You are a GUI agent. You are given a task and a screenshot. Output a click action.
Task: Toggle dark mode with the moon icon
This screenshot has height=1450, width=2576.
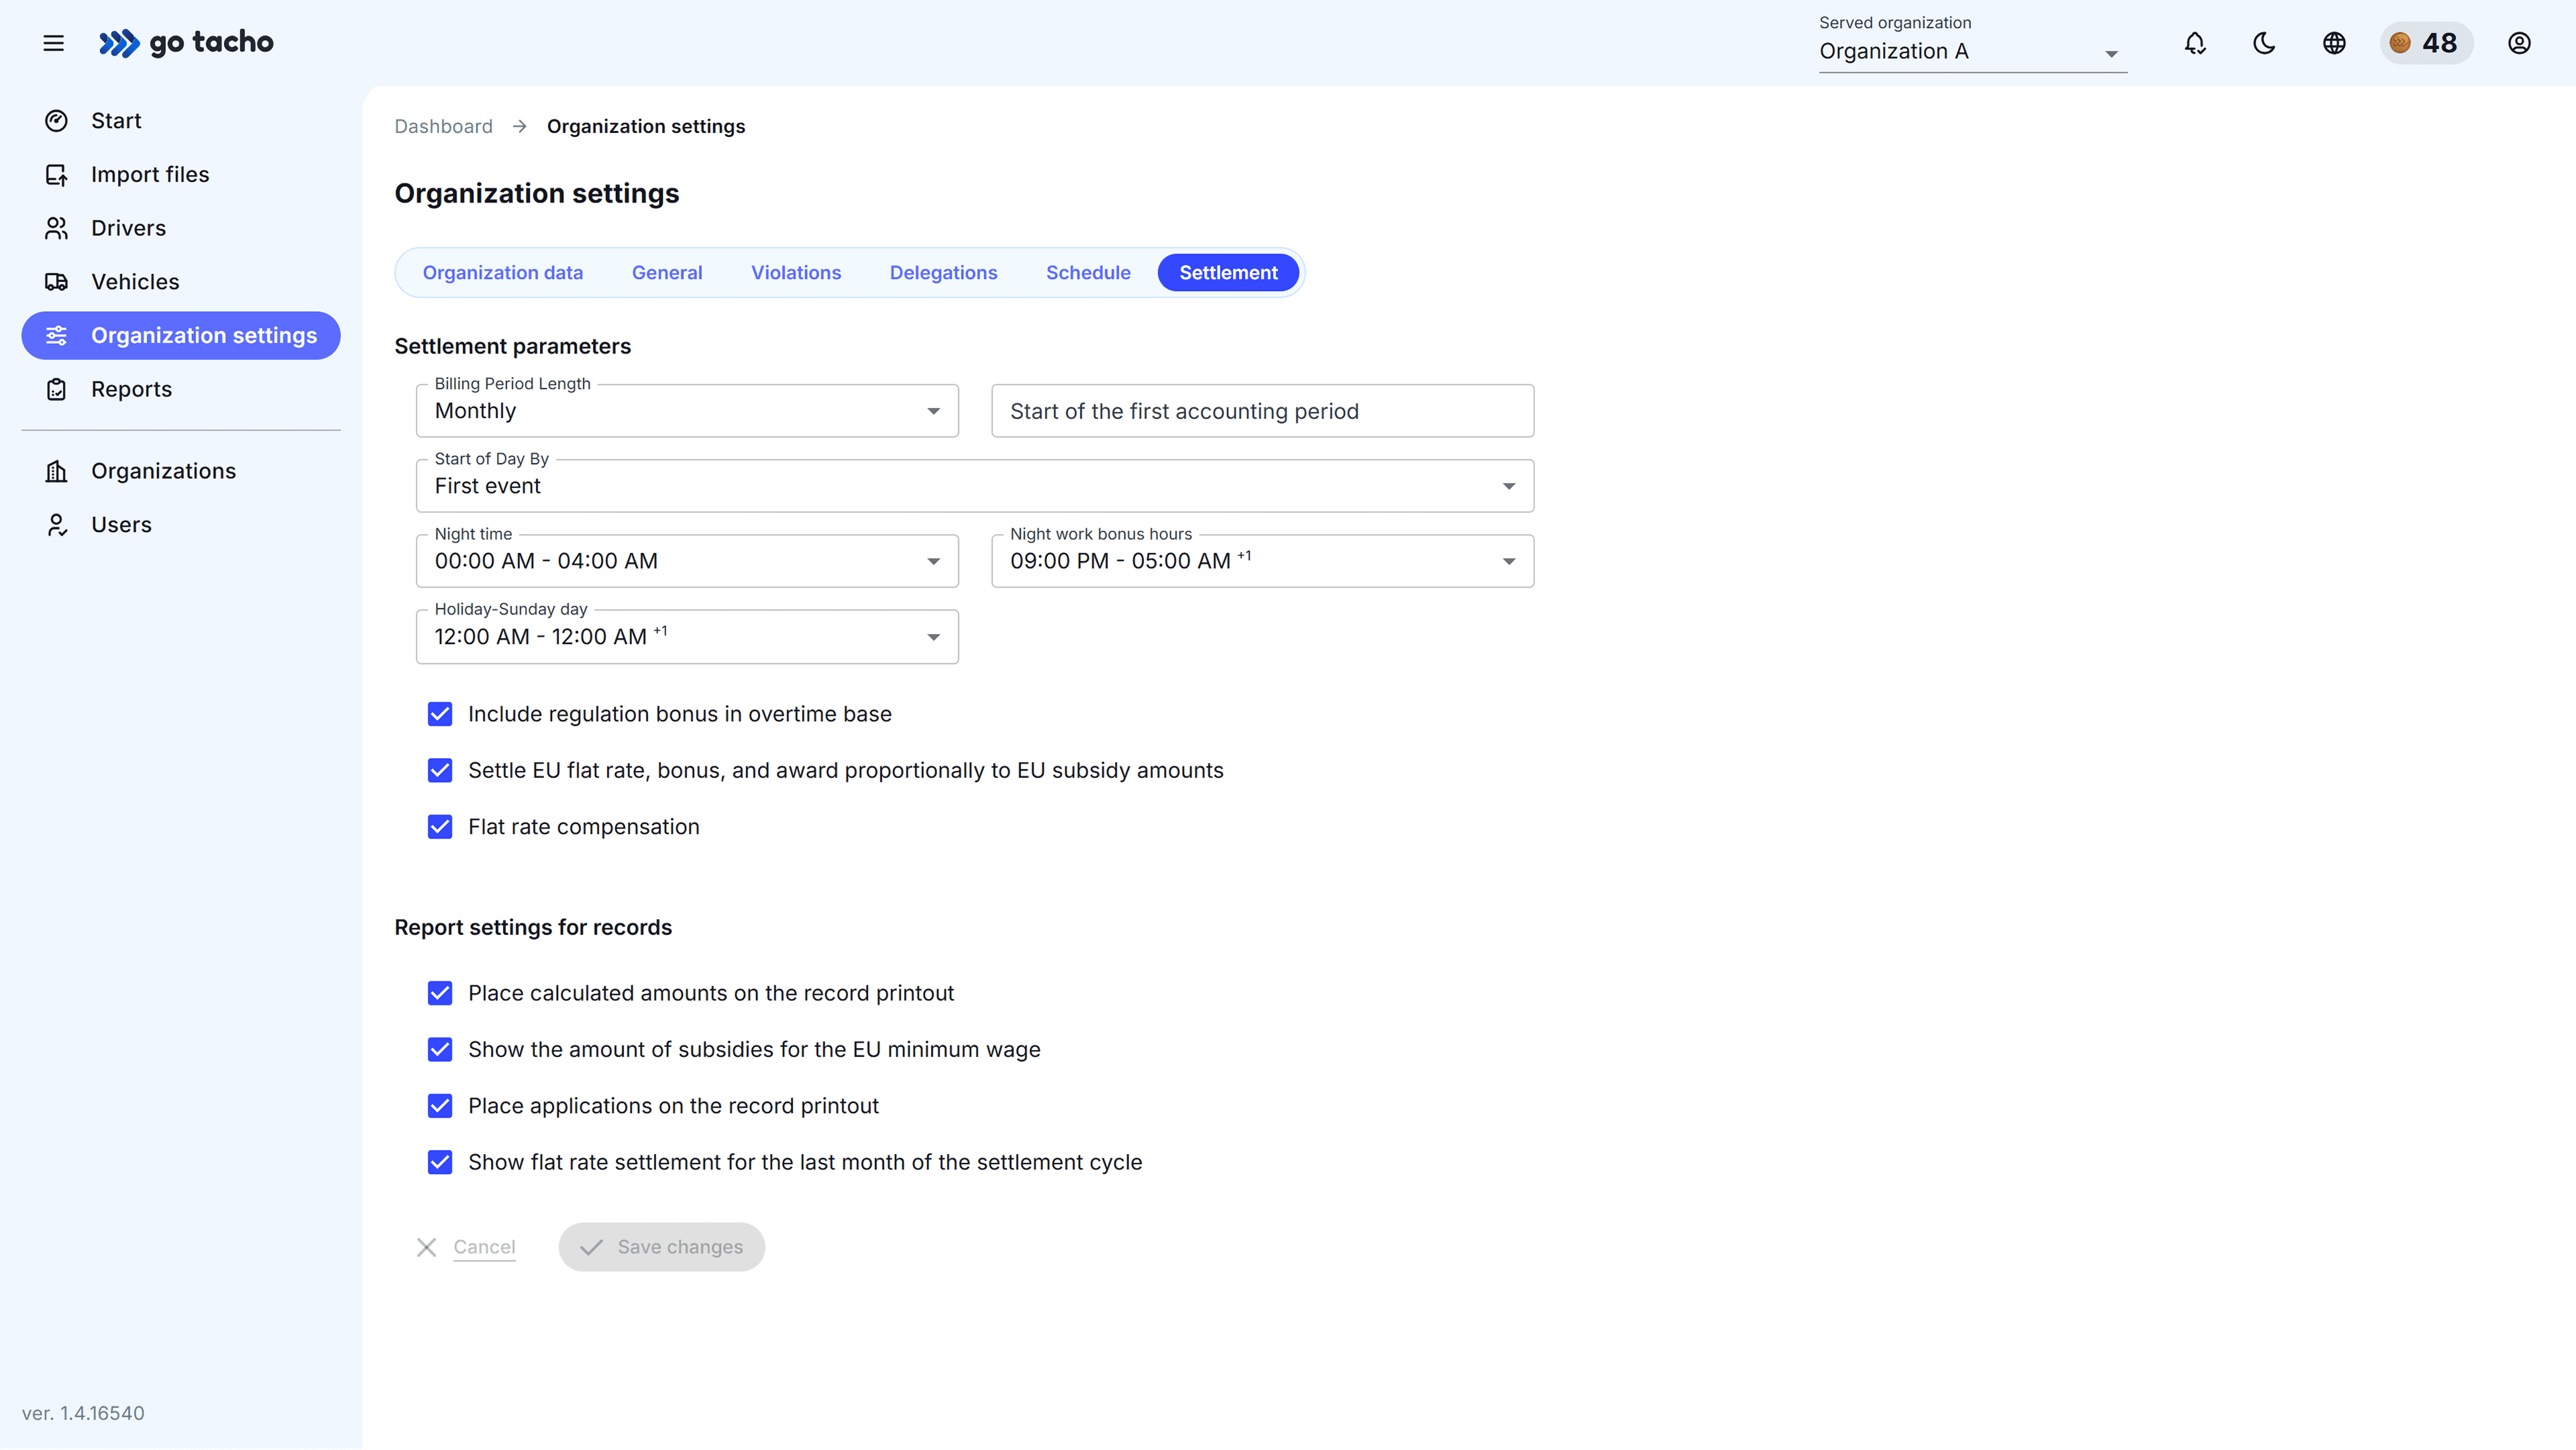tap(2264, 43)
